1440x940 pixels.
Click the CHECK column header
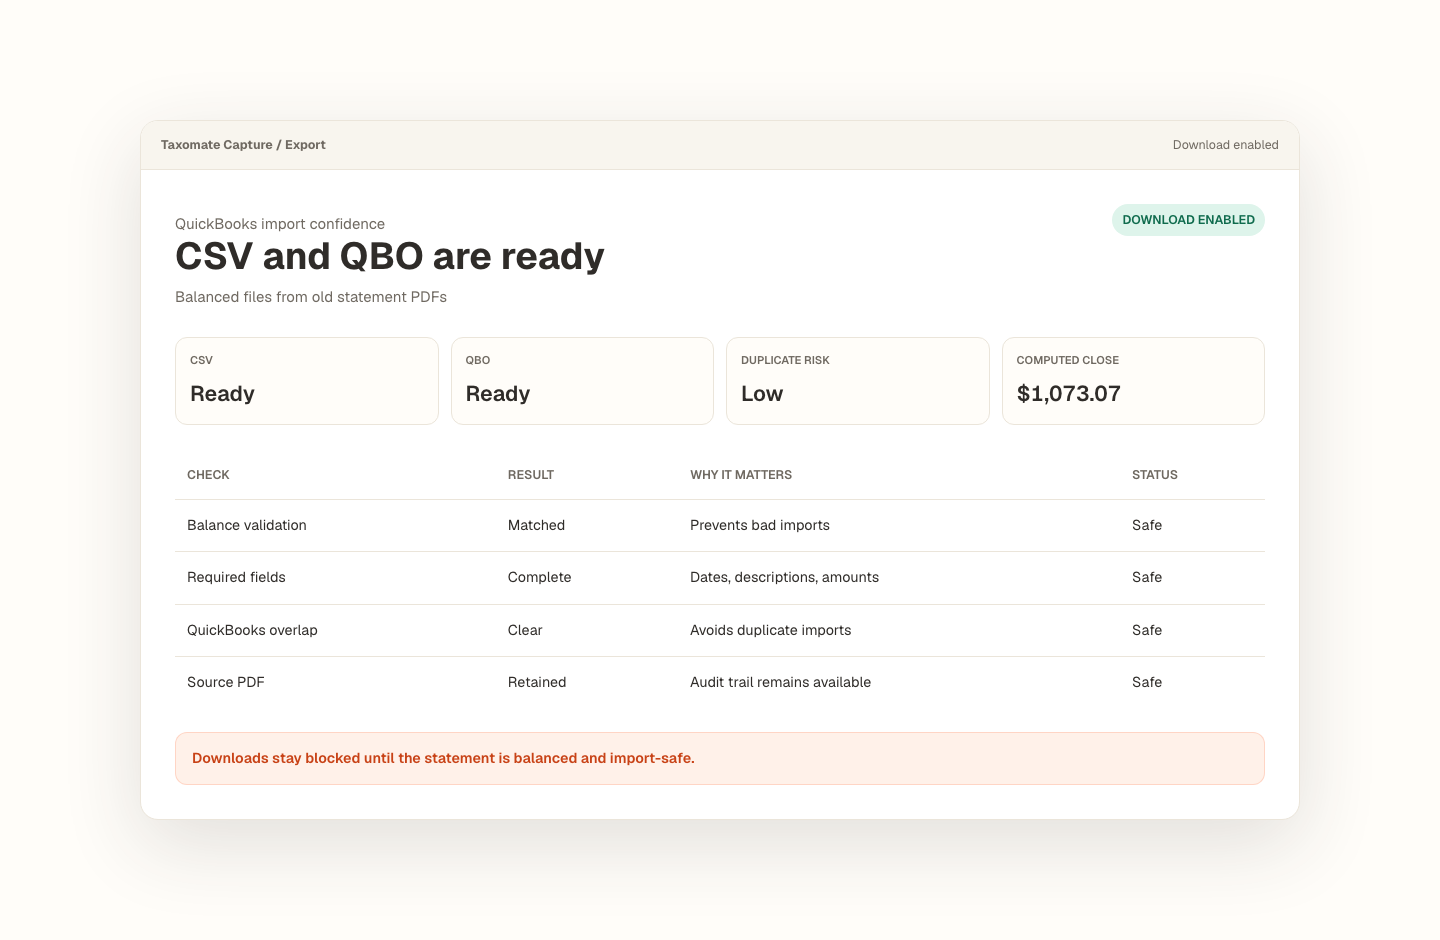pos(208,475)
